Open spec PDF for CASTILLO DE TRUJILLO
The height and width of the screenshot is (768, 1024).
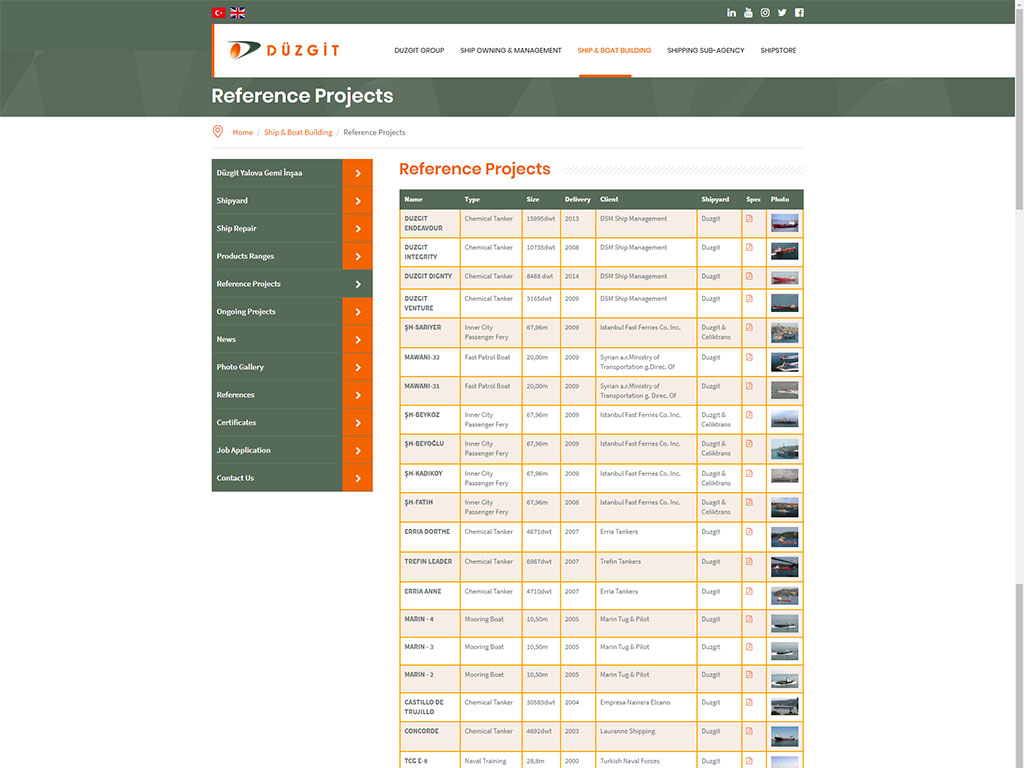(x=750, y=702)
